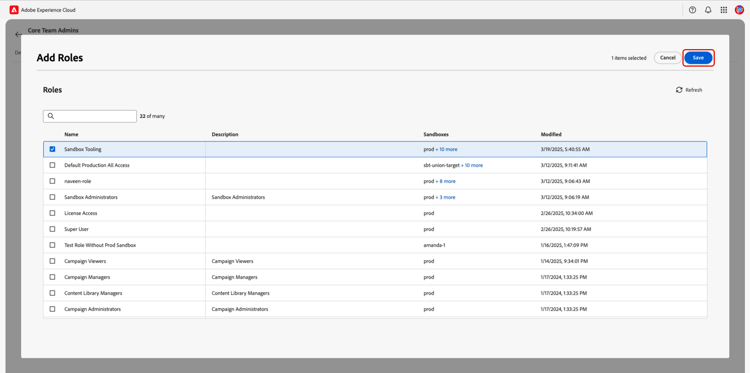Image resolution: width=750 pixels, height=373 pixels.
Task: Click the search magnifier icon in roles field
Action: (51, 116)
